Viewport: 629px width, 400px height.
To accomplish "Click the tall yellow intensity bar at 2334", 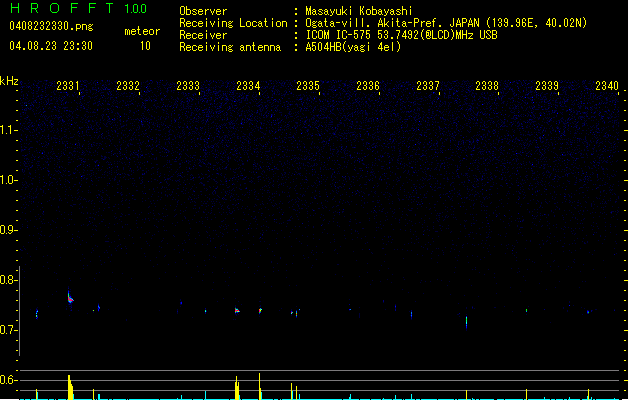I will pyautogui.click(x=260, y=386).
